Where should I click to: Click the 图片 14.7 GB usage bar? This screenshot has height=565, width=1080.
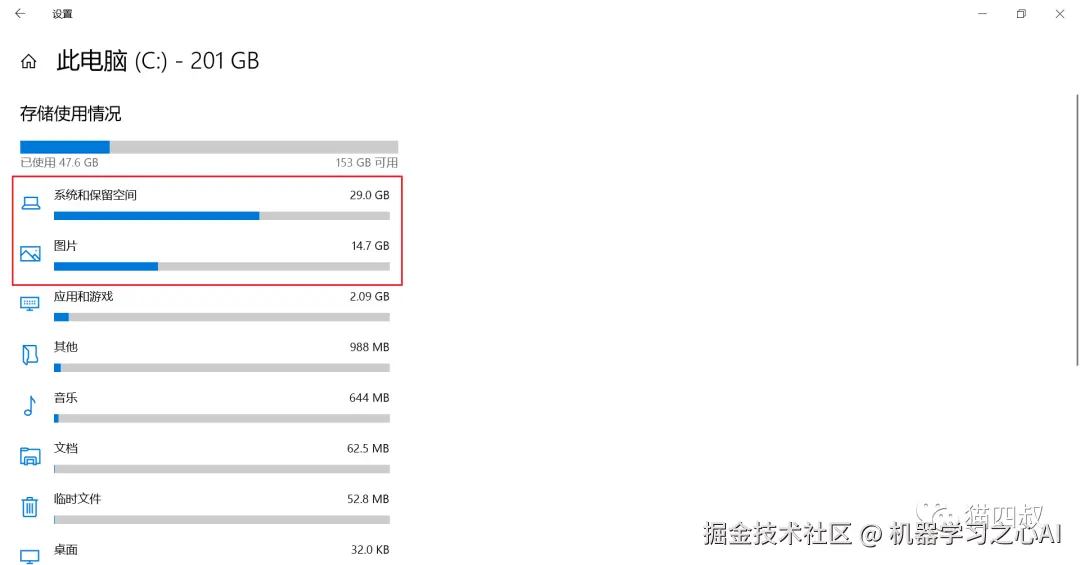click(x=221, y=266)
